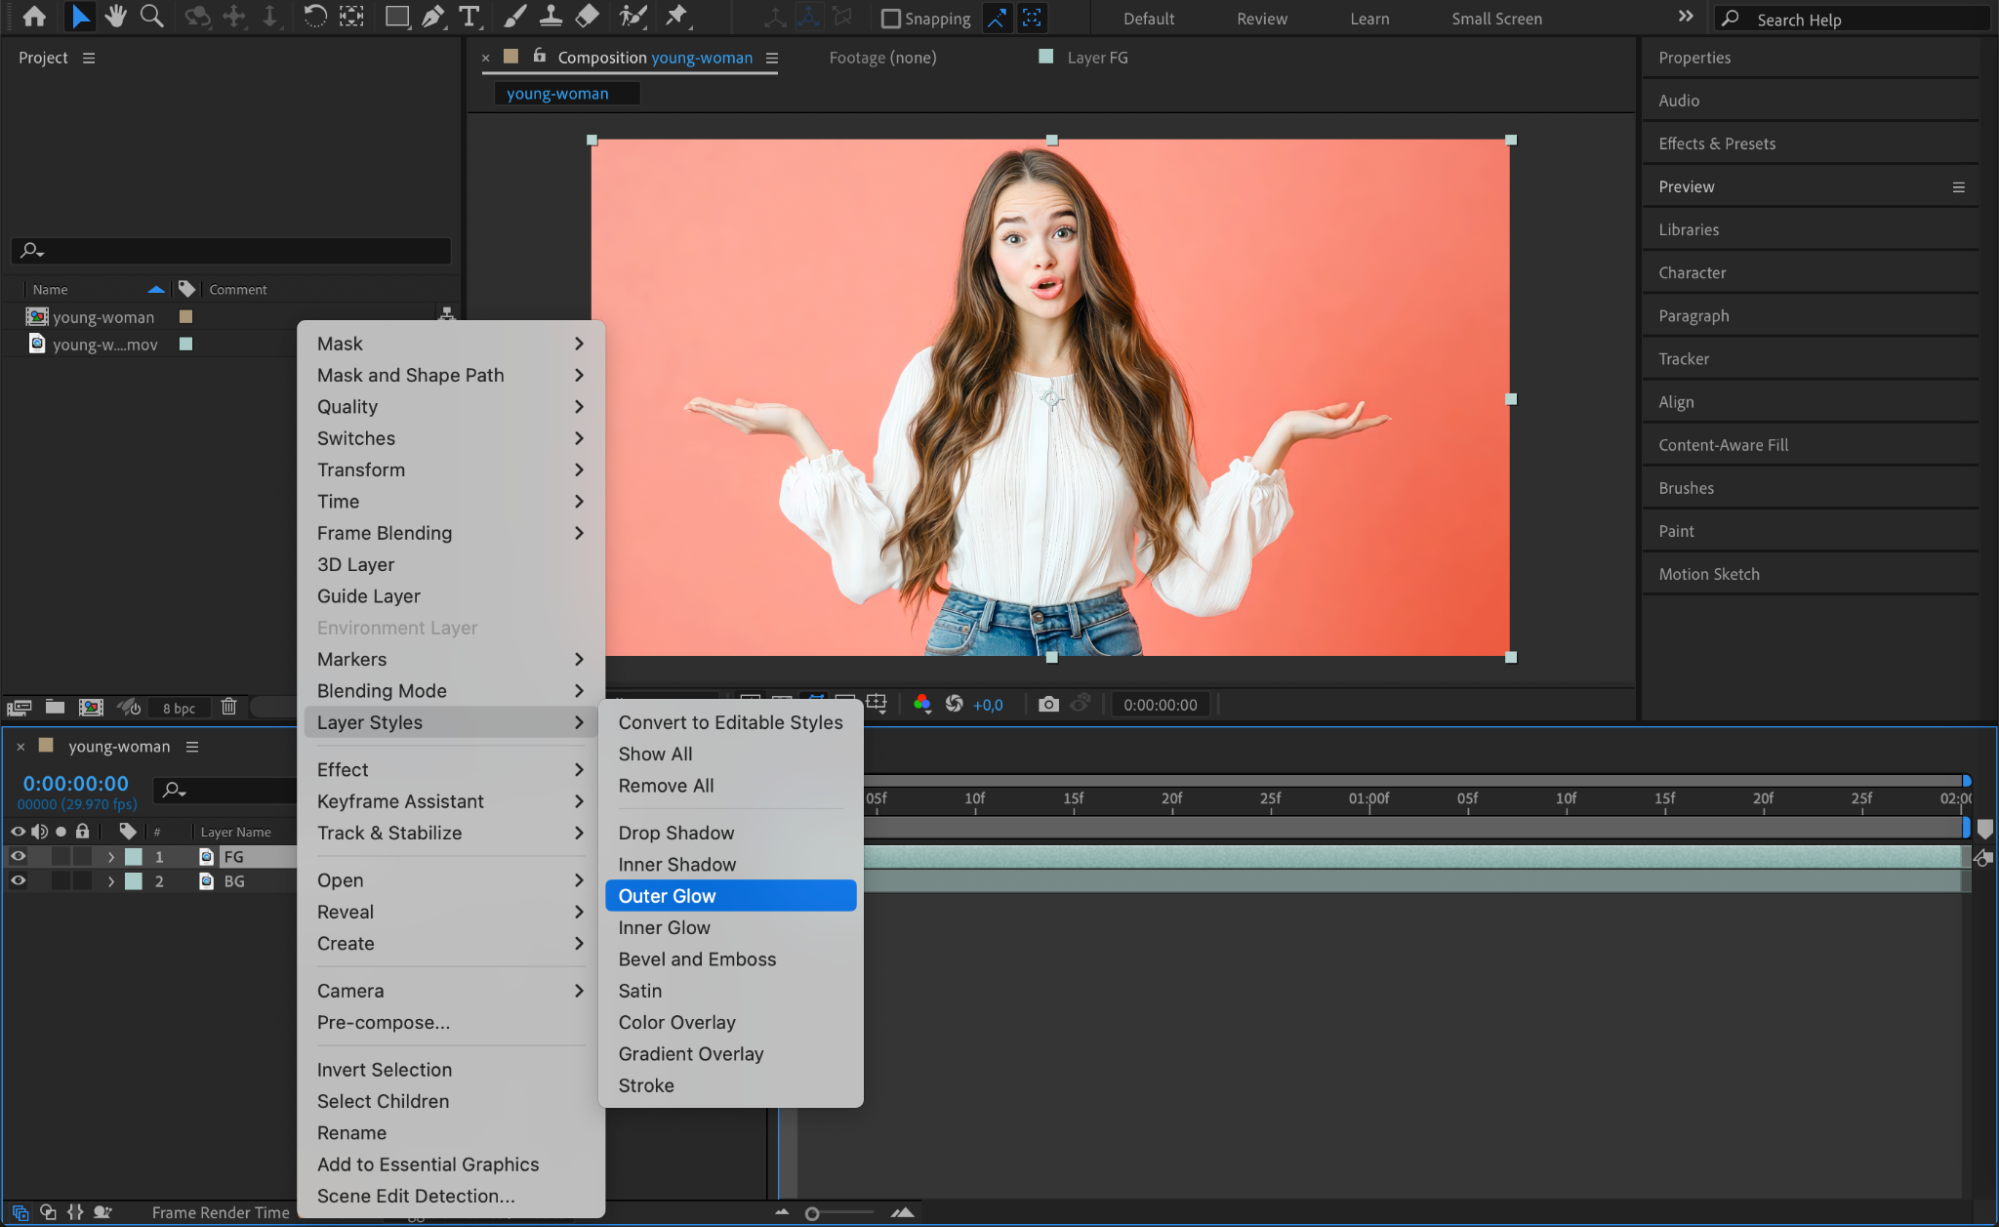Select the Zoom magnifier tool
The width and height of the screenshot is (1999, 1227).
coord(151,16)
